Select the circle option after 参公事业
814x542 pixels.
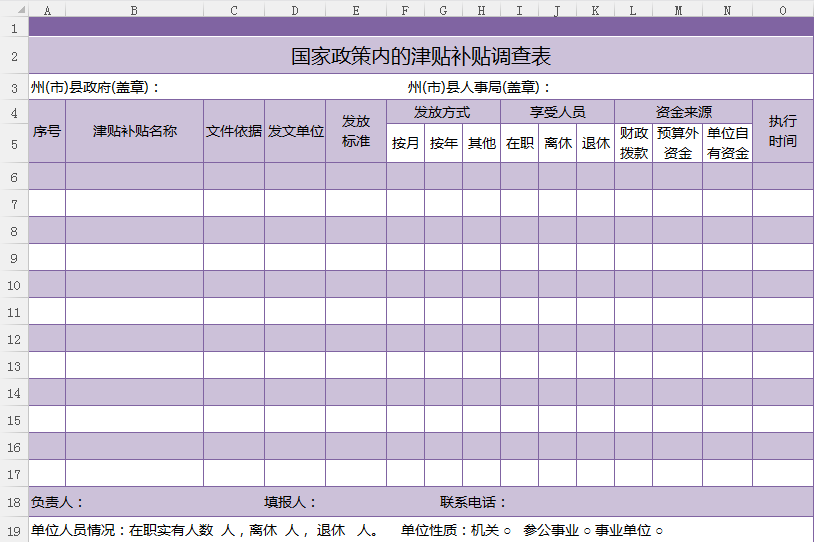pos(587,531)
